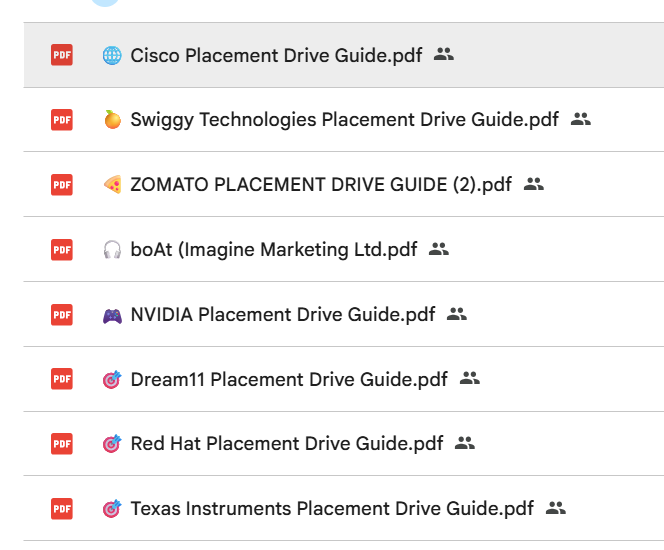The image size is (664, 550).
Task: Click shared-people icon on Texas Instruments file
Action: coord(556,509)
